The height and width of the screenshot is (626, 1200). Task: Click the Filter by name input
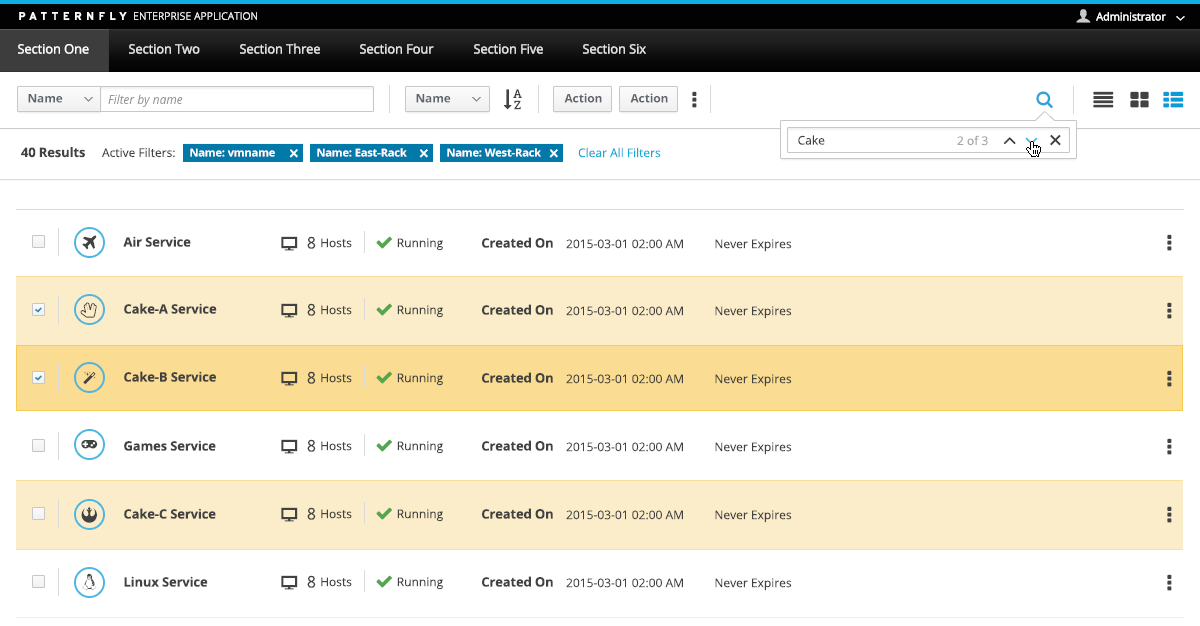[237, 99]
